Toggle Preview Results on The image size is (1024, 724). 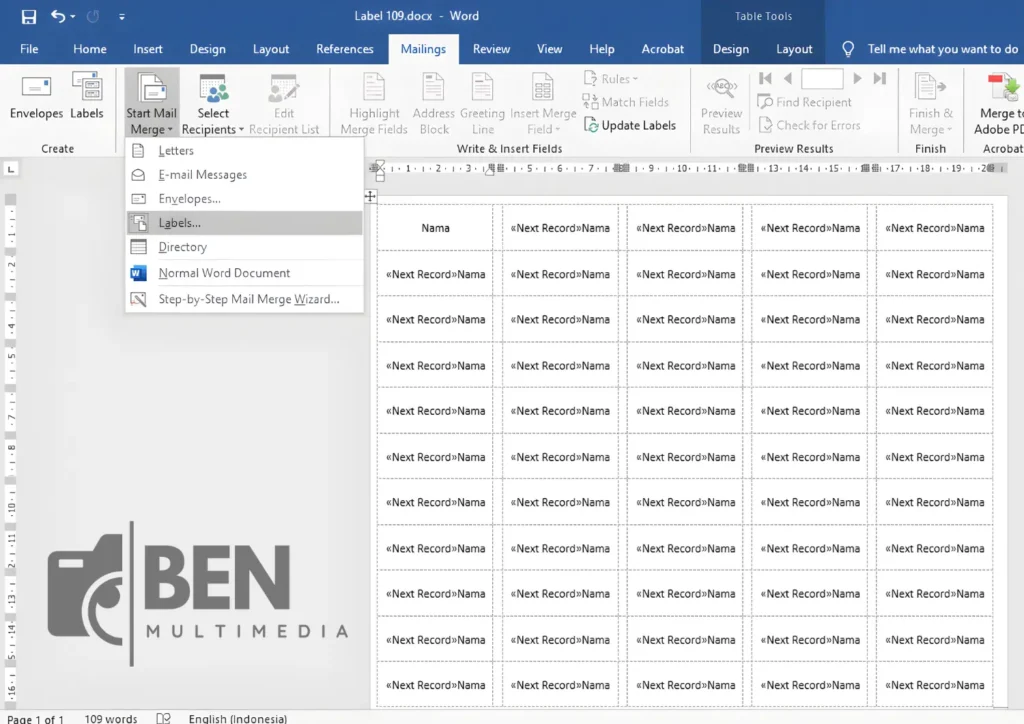[x=721, y=100]
